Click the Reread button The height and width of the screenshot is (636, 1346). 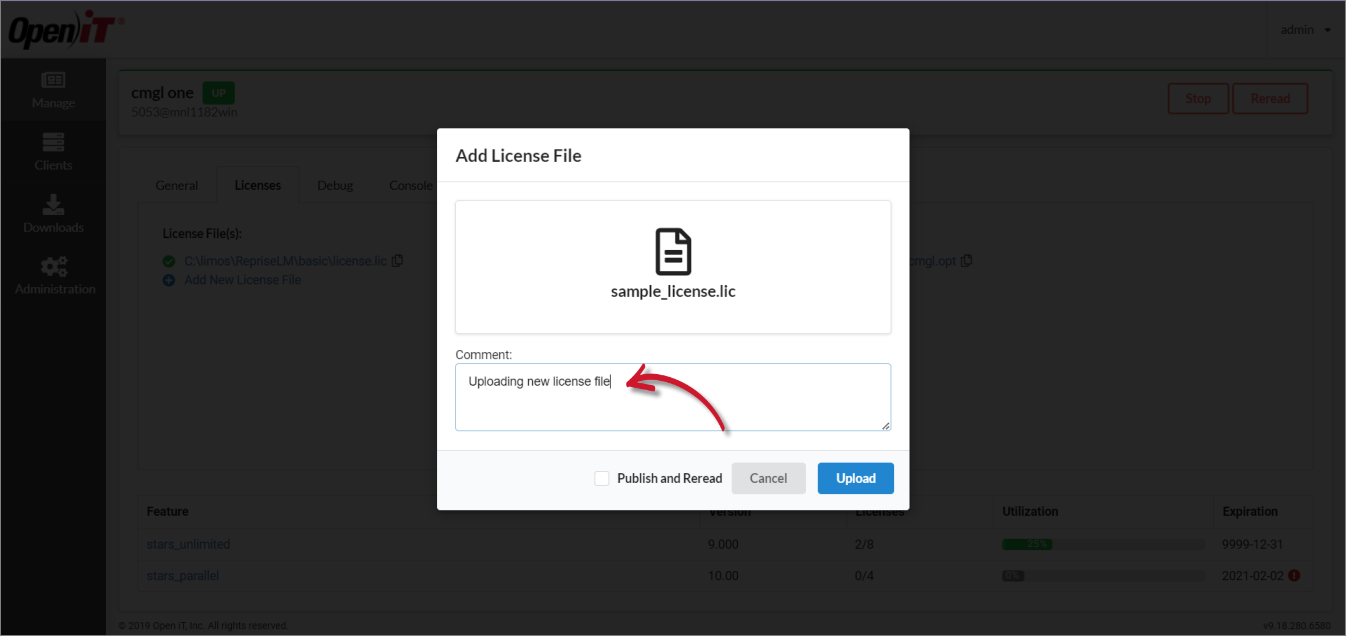tap(1270, 98)
